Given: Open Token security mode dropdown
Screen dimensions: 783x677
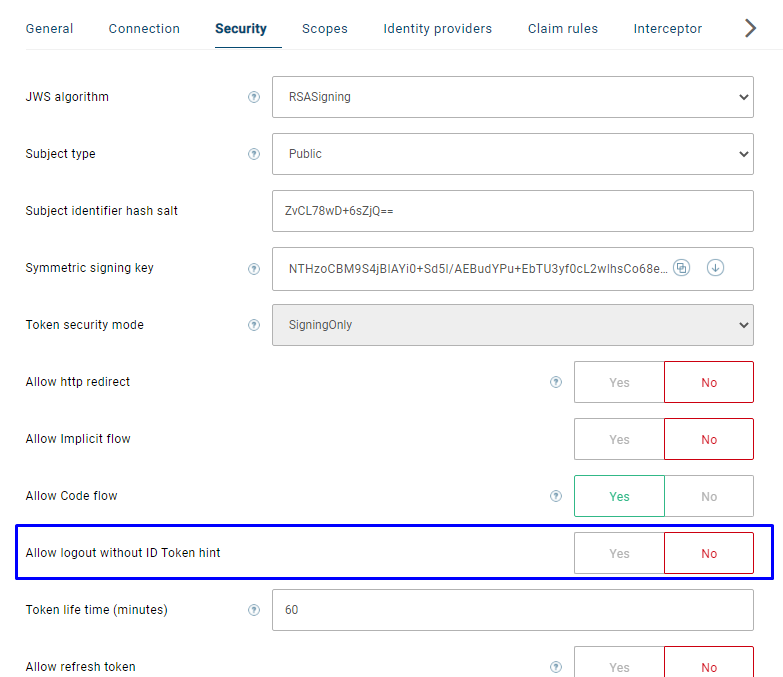Looking at the screenshot, I should point(513,325).
